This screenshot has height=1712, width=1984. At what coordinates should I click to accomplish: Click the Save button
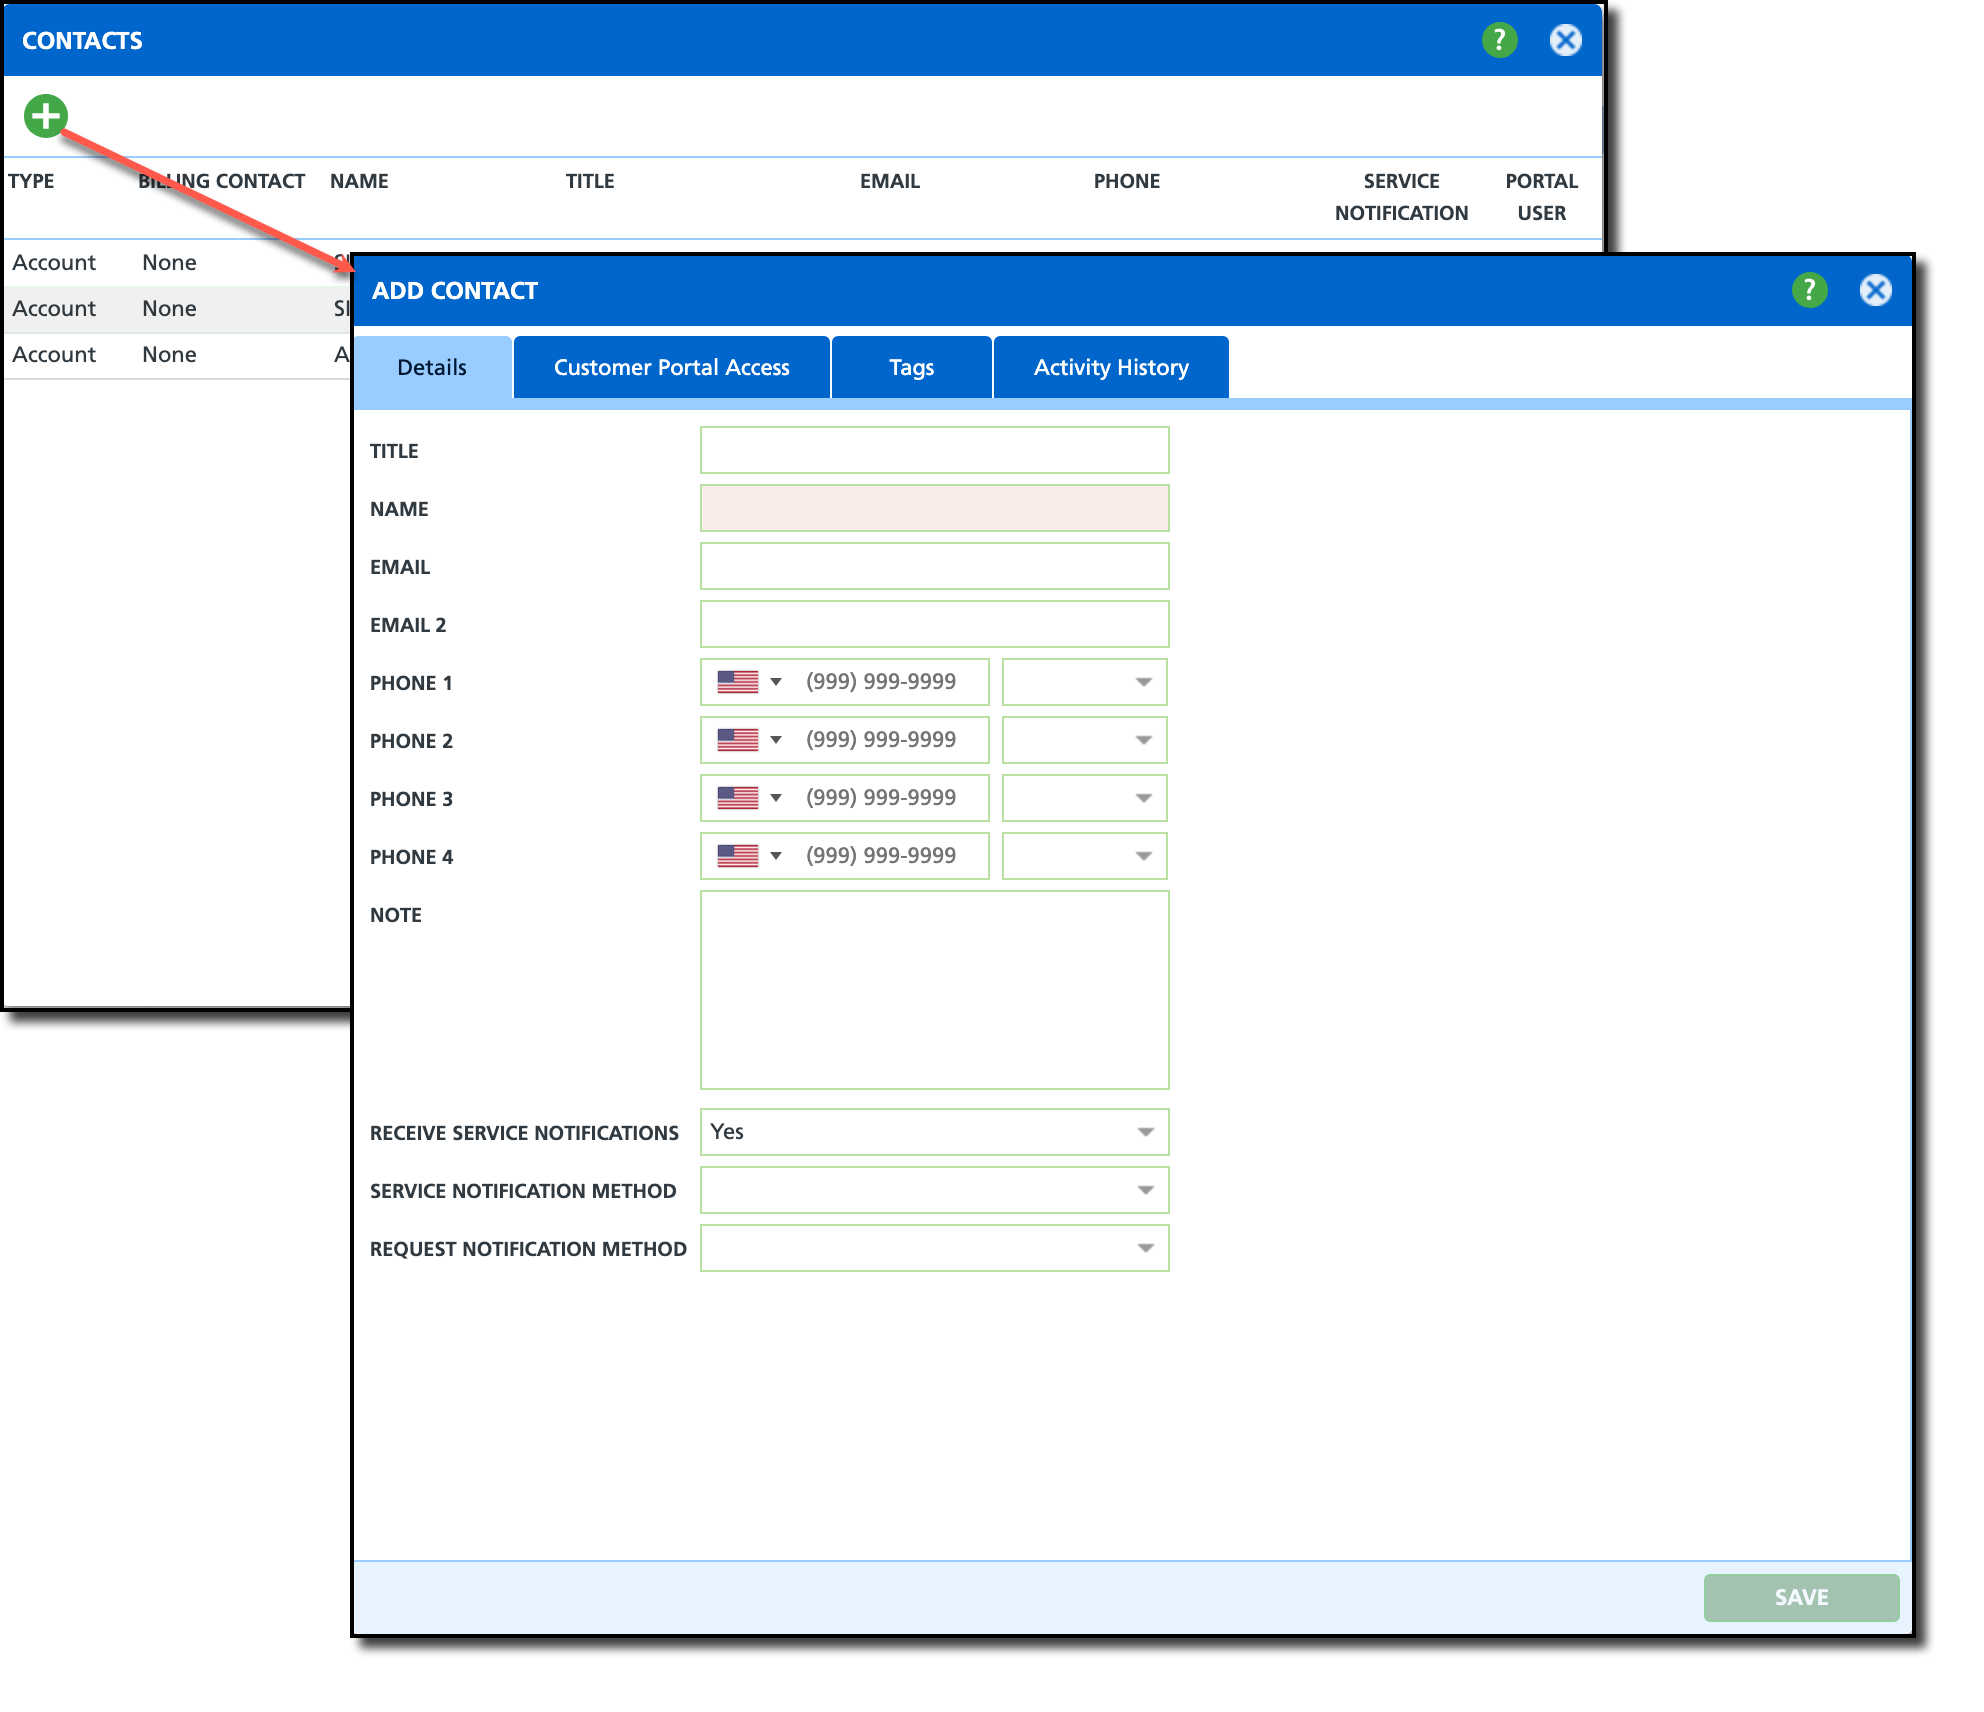(1801, 1597)
